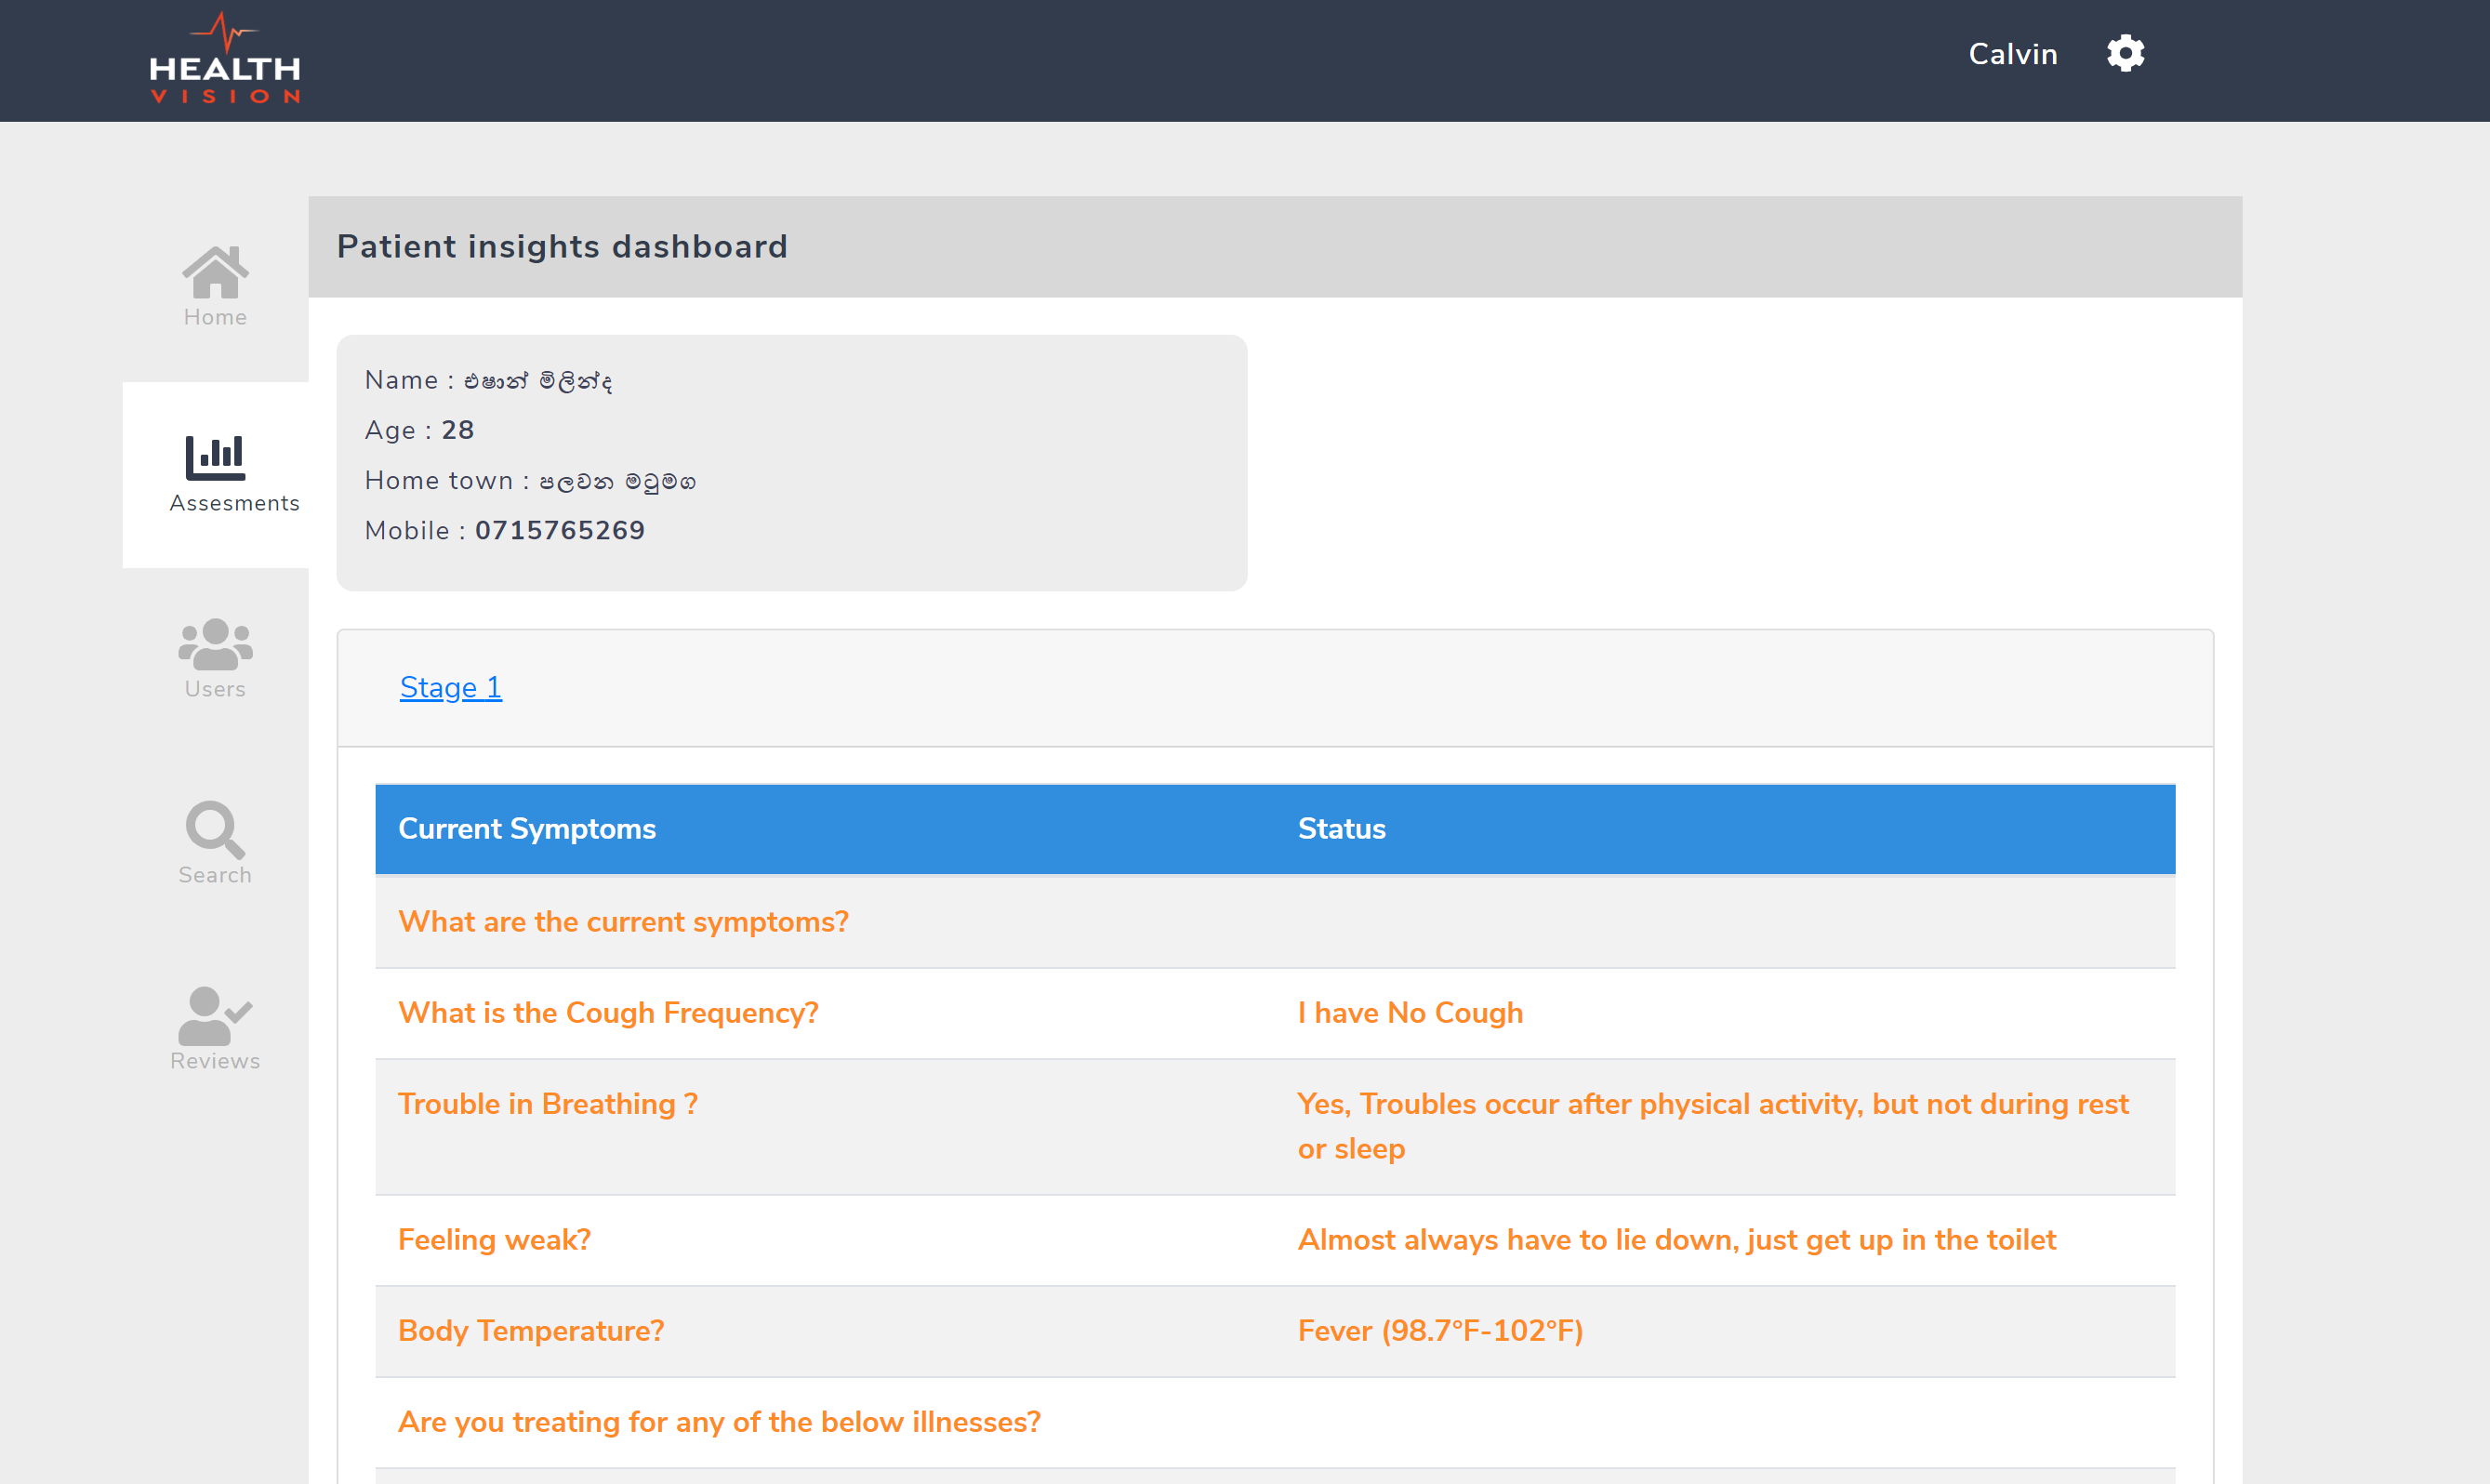Click the Search sidebar label
Image resolution: width=2490 pixels, height=1484 pixels.
(x=215, y=875)
